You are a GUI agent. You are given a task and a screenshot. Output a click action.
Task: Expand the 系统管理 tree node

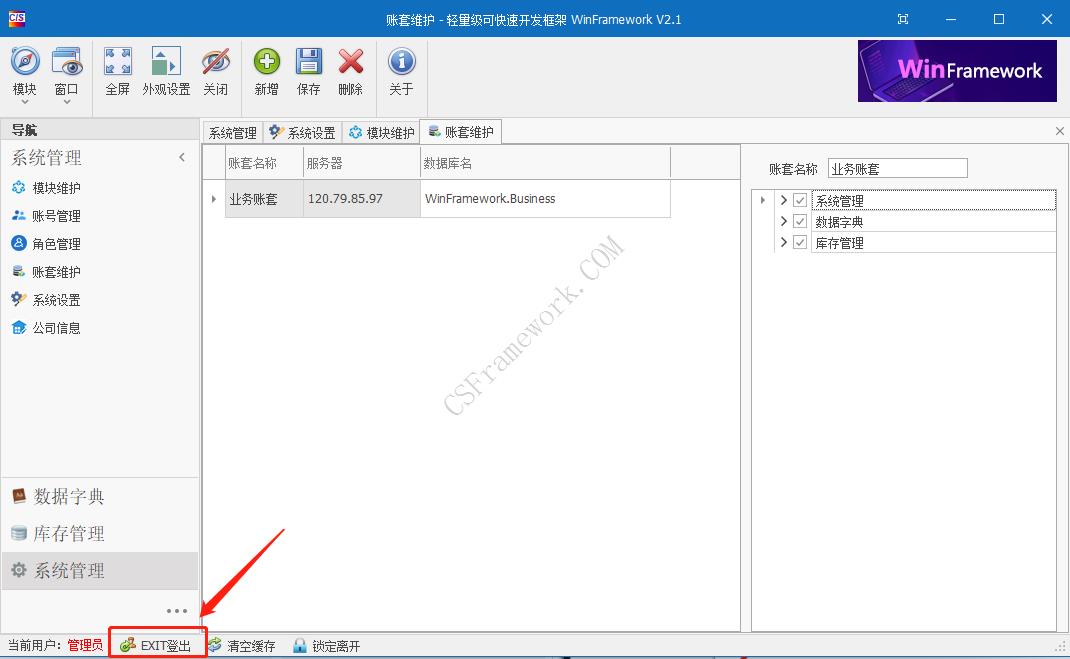pyautogui.click(x=785, y=200)
